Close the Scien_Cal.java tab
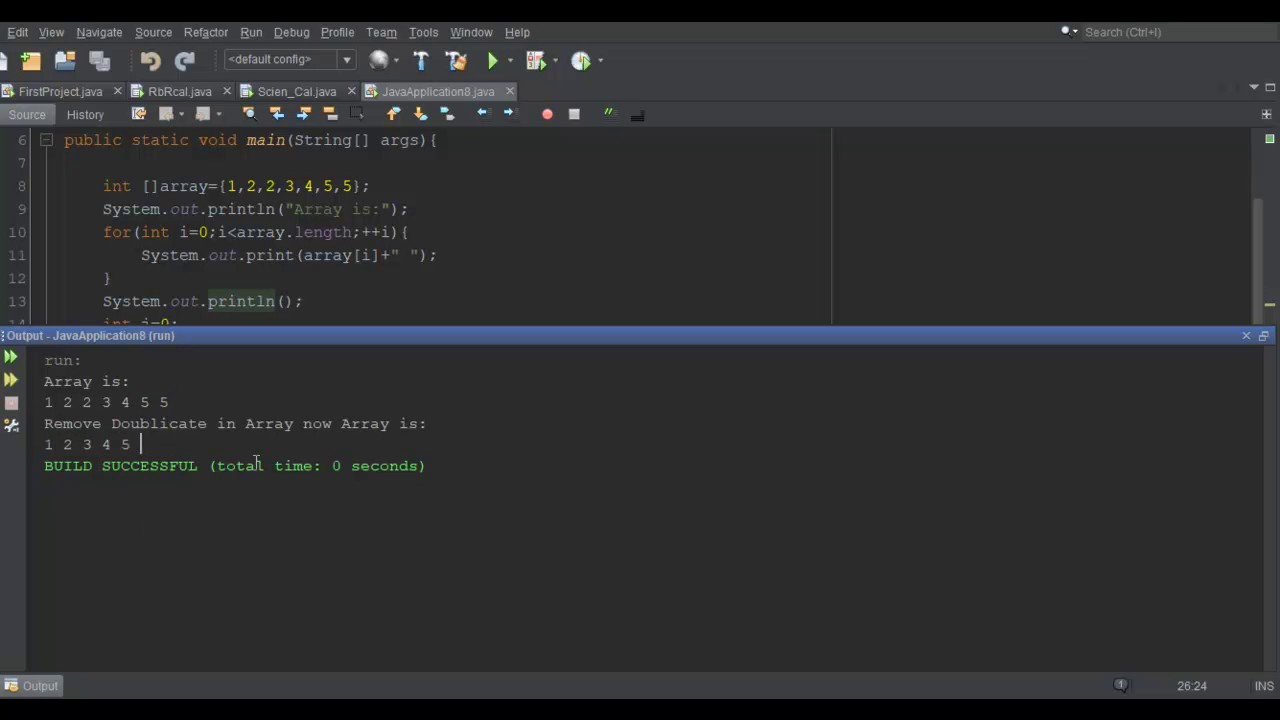1280x720 pixels. tap(351, 91)
